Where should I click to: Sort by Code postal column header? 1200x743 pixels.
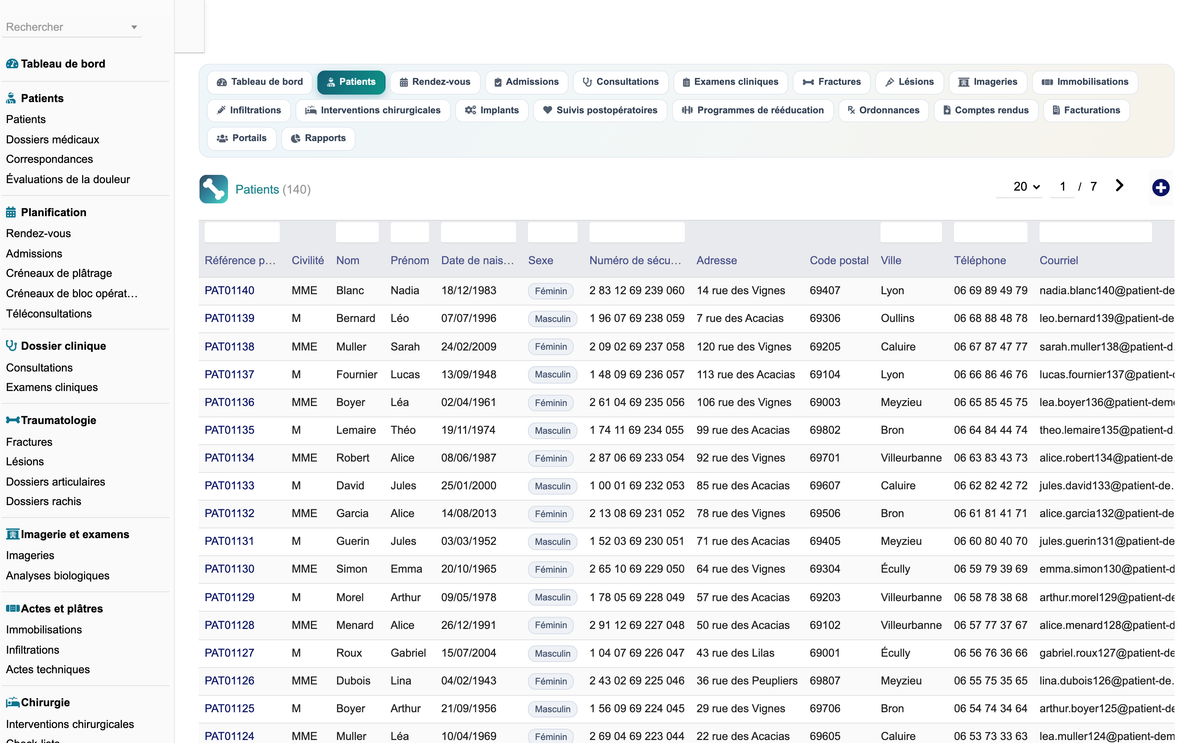[x=839, y=260]
